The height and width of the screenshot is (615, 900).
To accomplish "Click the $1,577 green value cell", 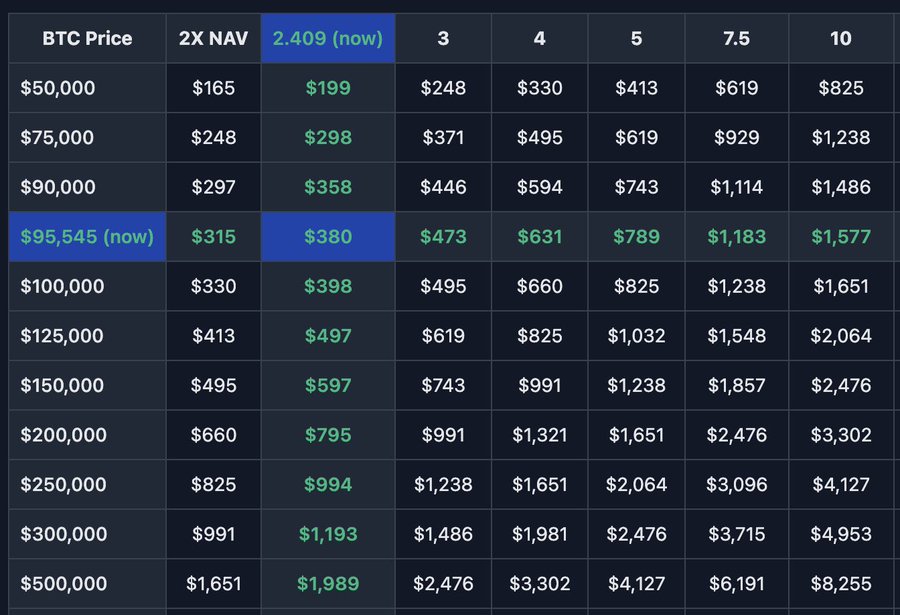I will tap(841, 237).
